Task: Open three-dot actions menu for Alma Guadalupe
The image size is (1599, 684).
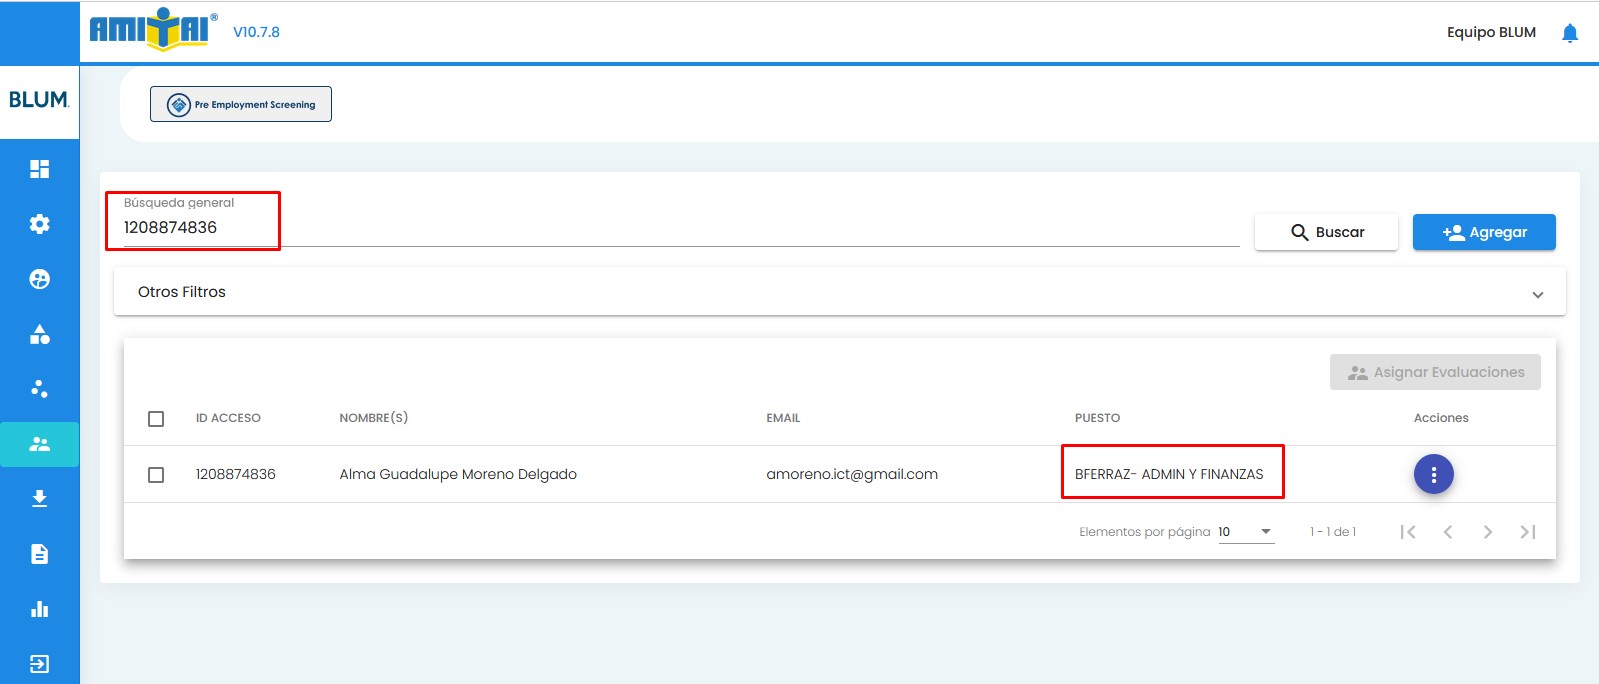Action: [x=1433, y=474]
